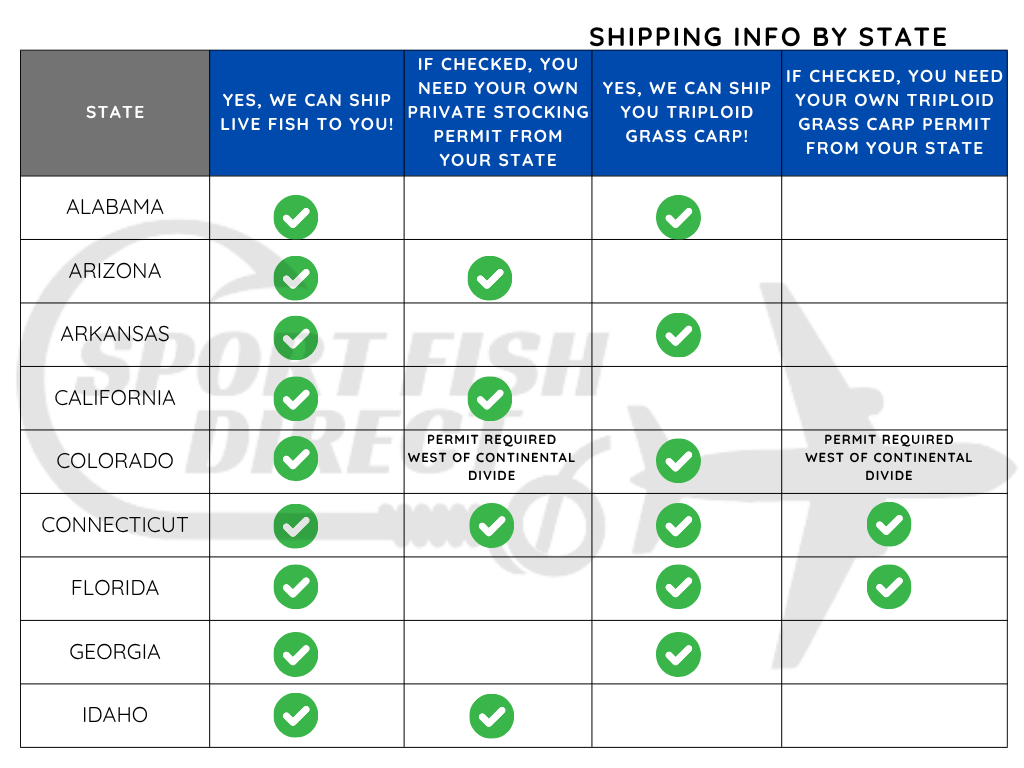This screenshot has width=1024, height=768.
Task: Select the CONNECTICUT state label
Action: [115, 524]
